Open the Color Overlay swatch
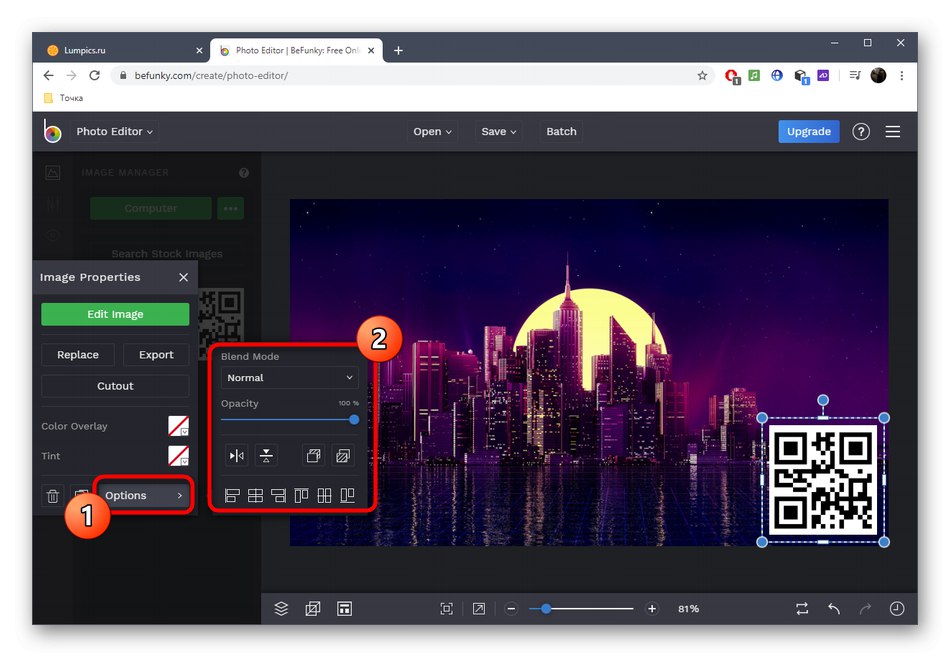Image resolution: width=950 pixels, height=657 pixels. (178, 426)
